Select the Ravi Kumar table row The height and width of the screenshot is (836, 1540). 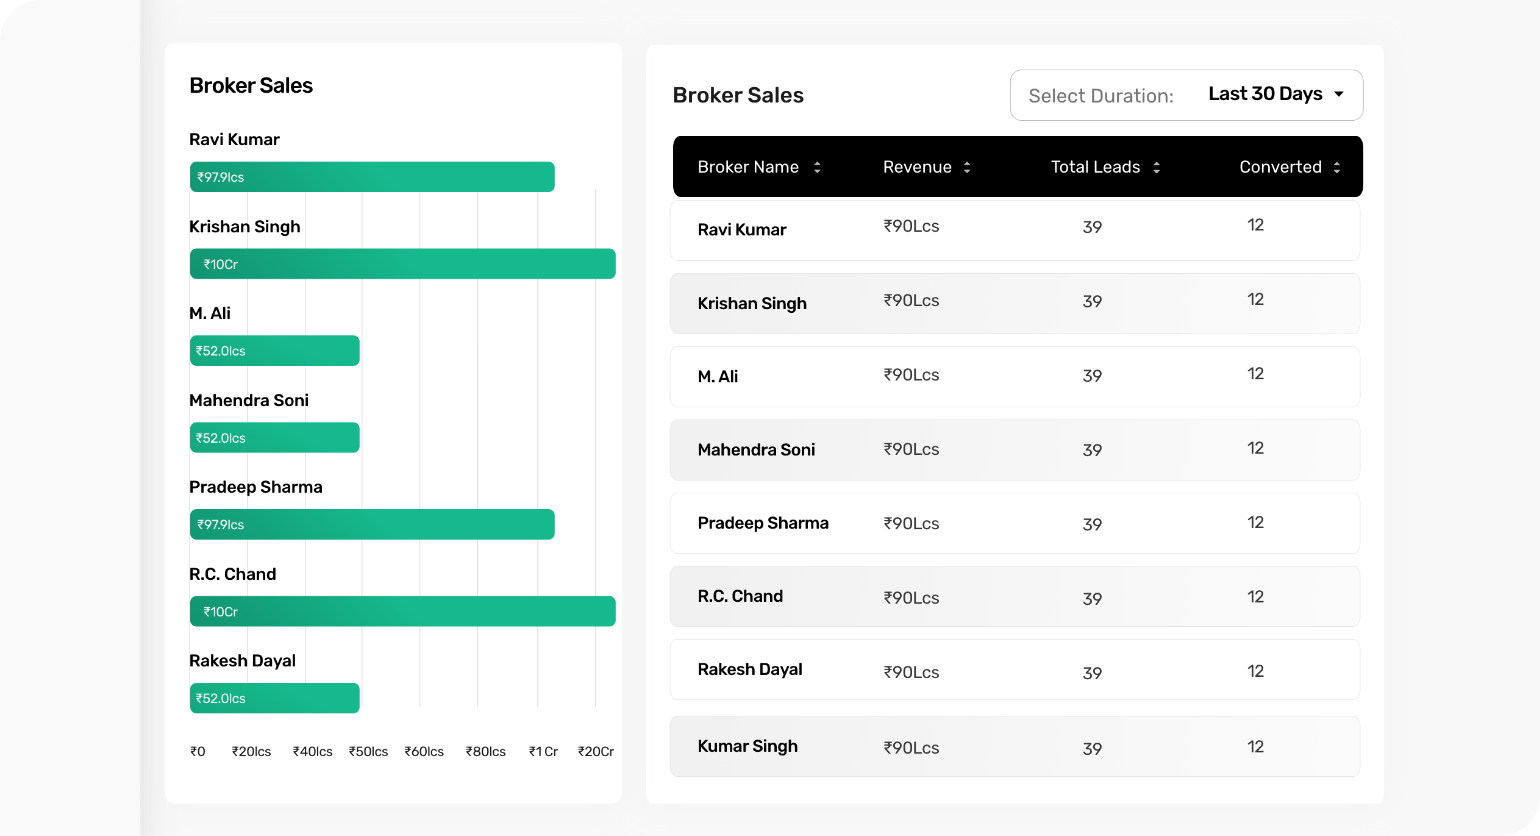[1015, 230]
